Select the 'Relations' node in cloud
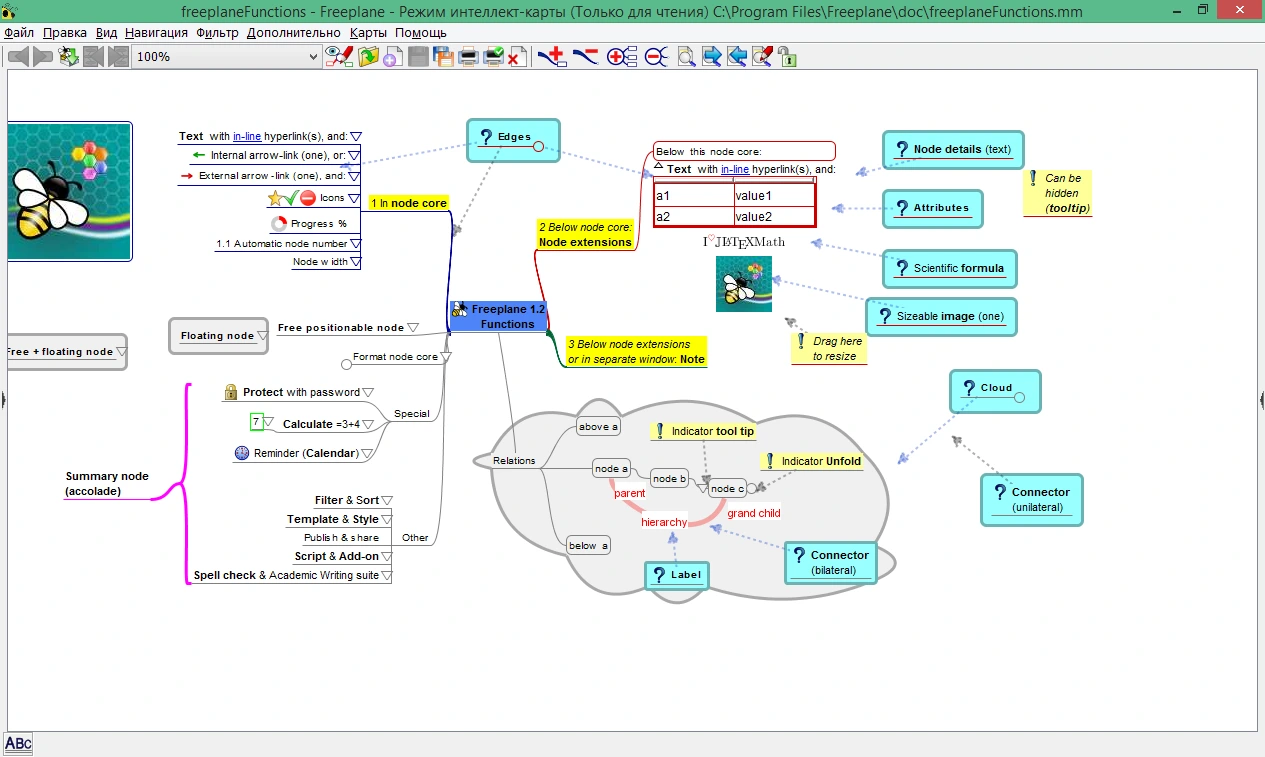1265x757 pixels. 514,461
